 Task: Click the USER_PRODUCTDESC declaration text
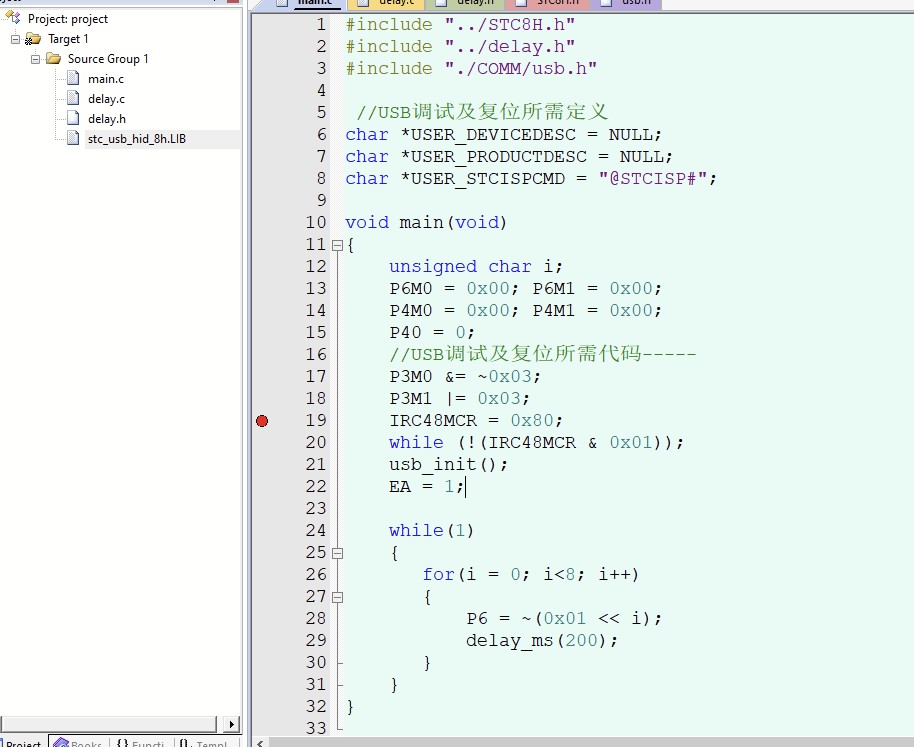(509, 156)
